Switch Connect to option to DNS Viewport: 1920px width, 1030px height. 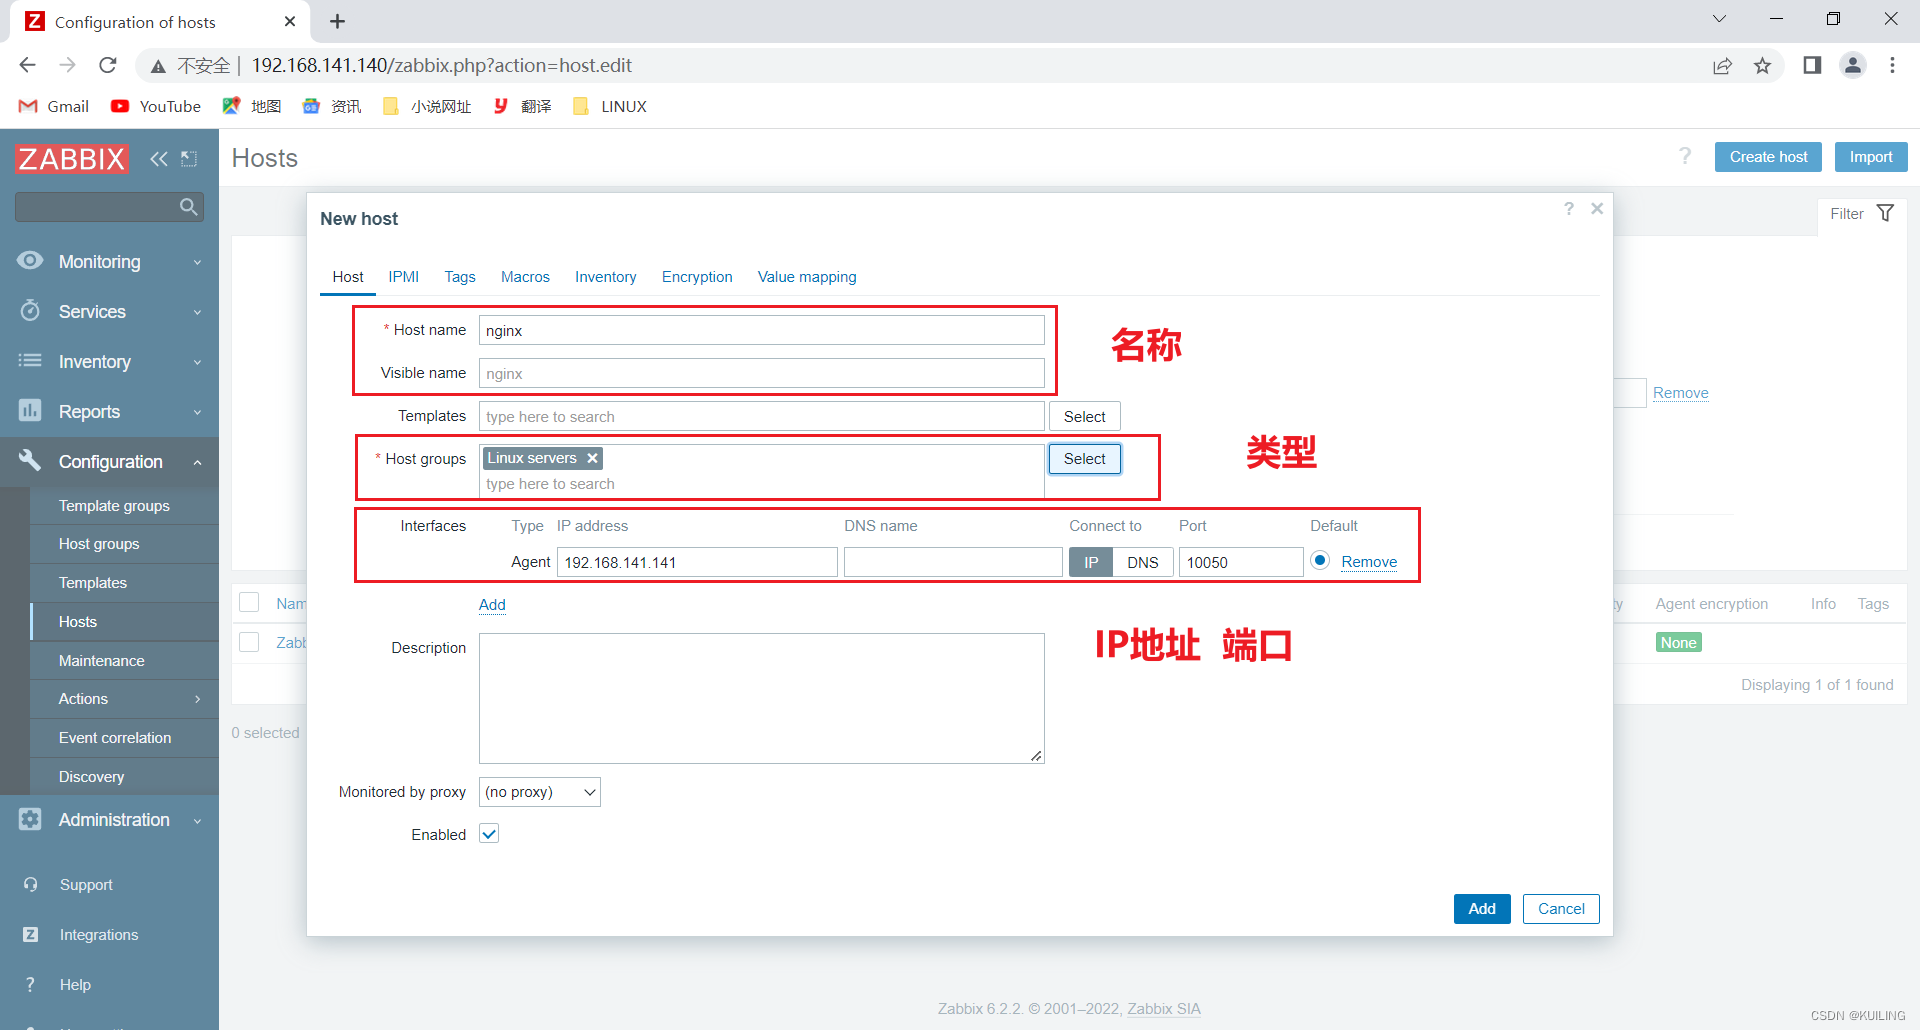(1142, 562)
